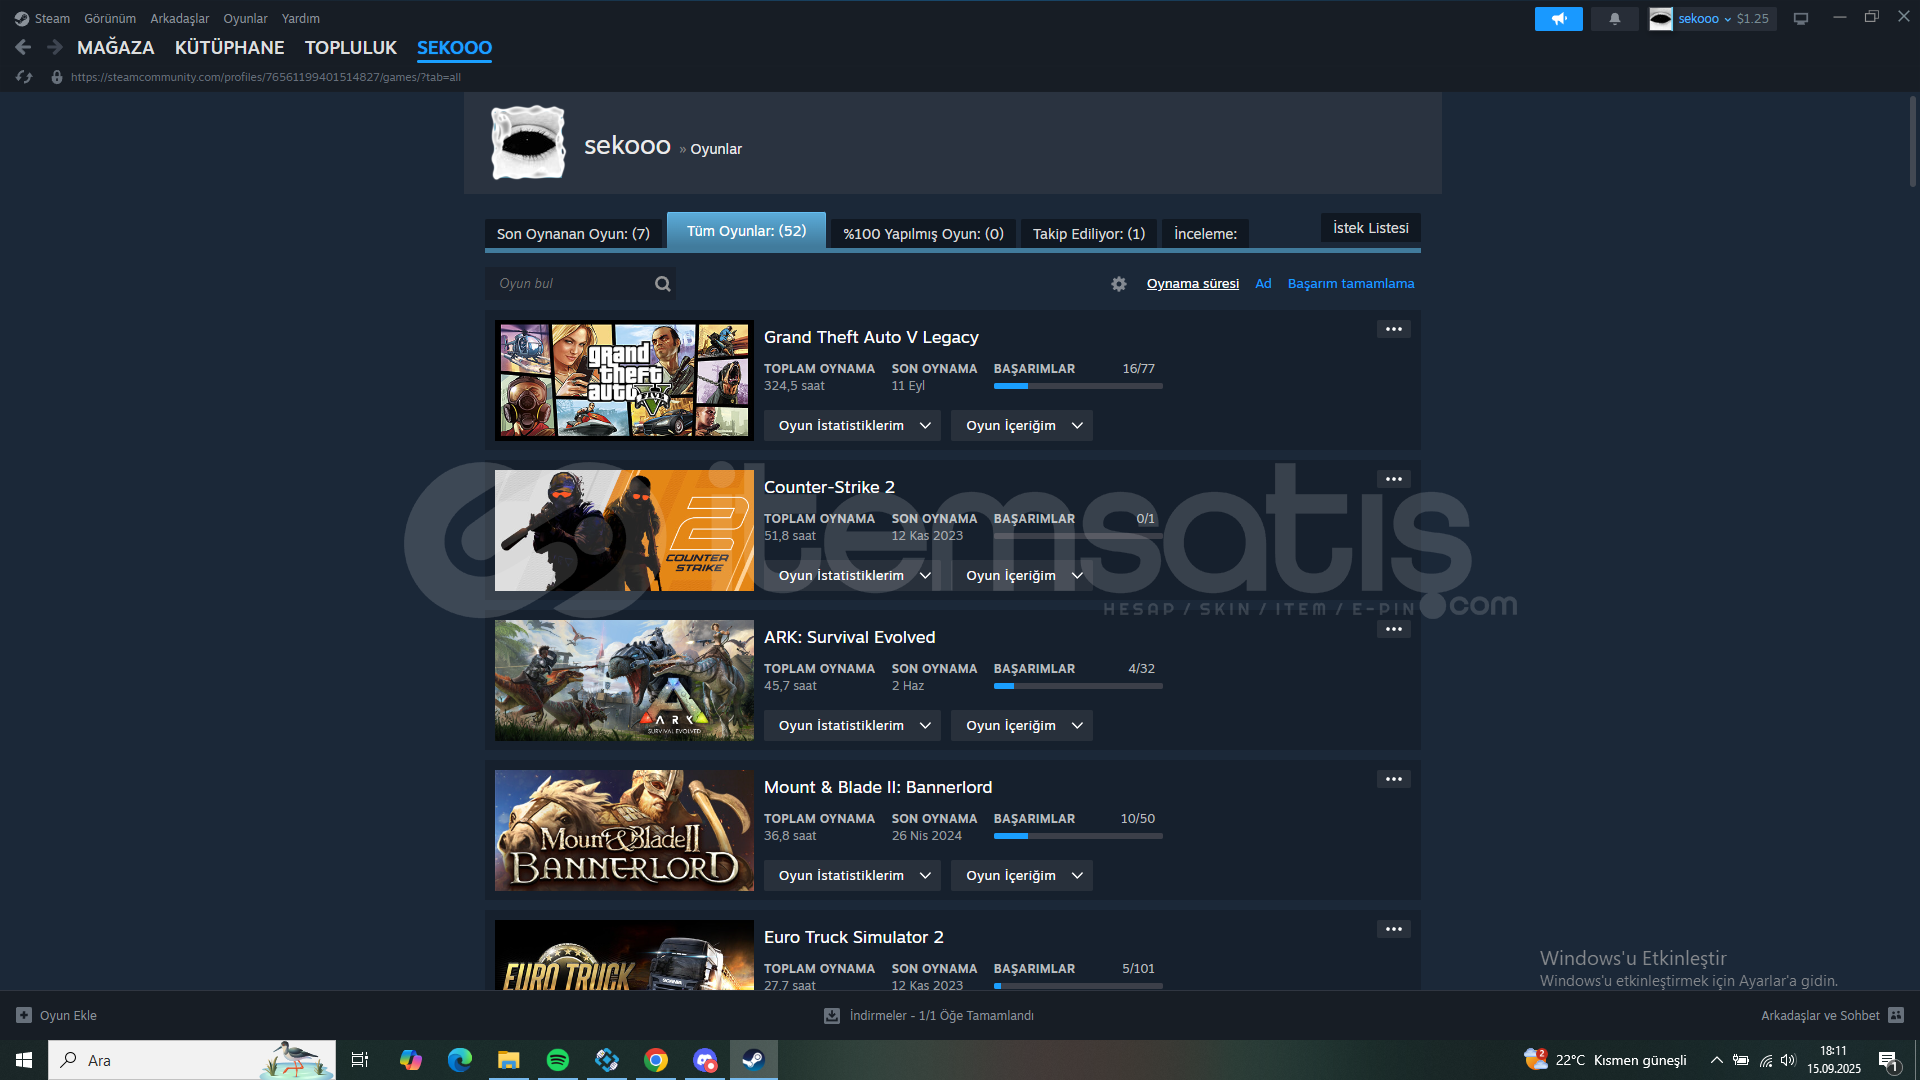1920x1080 pixels.
Task: Click GTA V achievements progress bar
Action: [1078, 386]
